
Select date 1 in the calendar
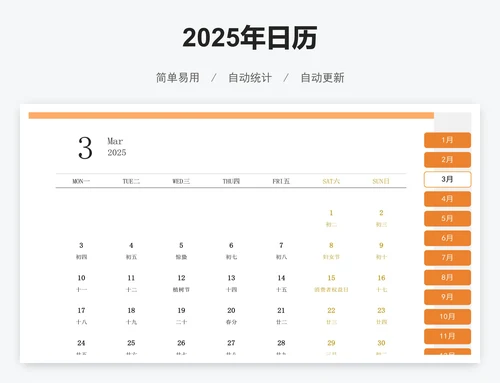point(331,213)
